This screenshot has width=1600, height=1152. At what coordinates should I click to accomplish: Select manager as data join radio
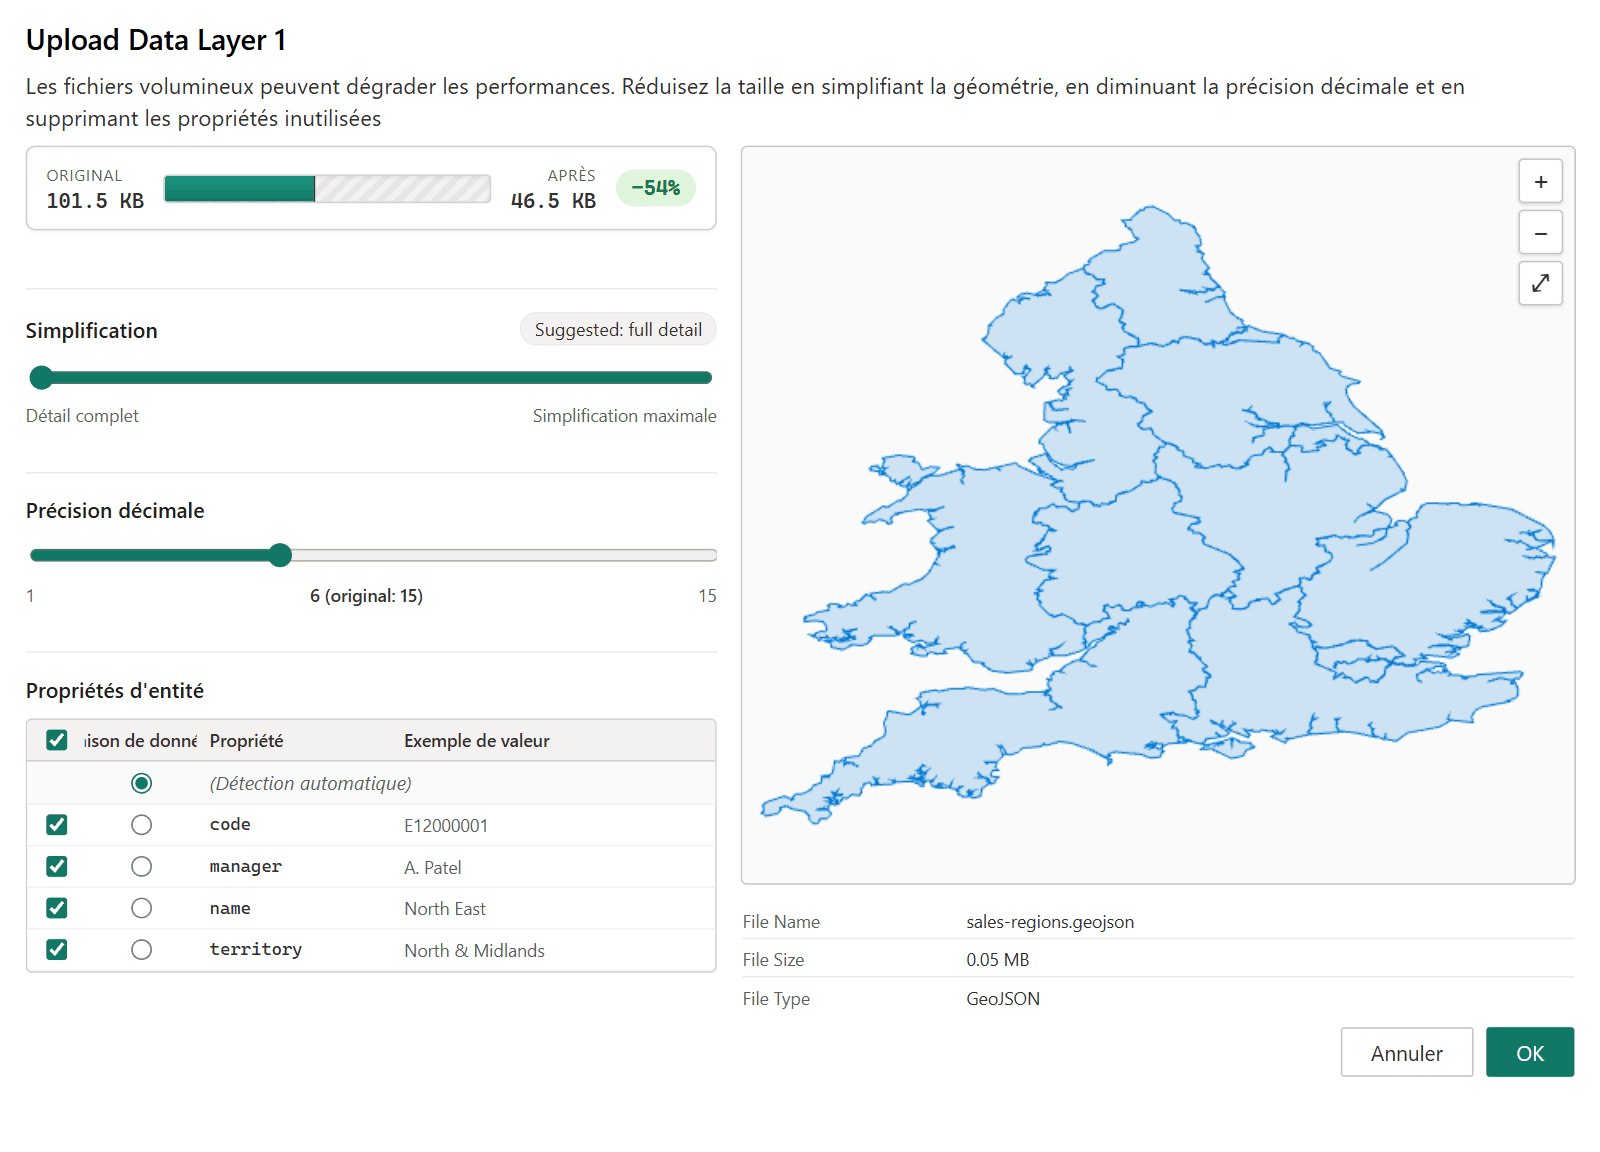pos(142,866)
